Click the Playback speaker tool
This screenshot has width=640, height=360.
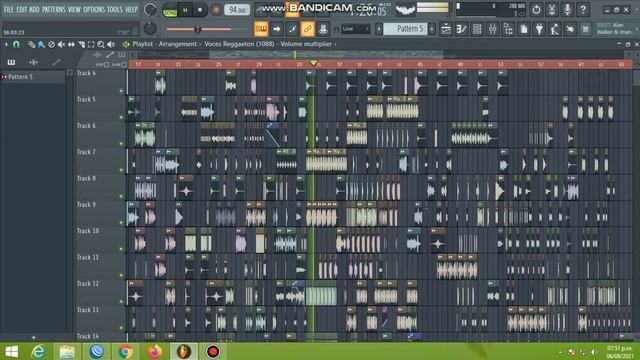click(111, 44)
